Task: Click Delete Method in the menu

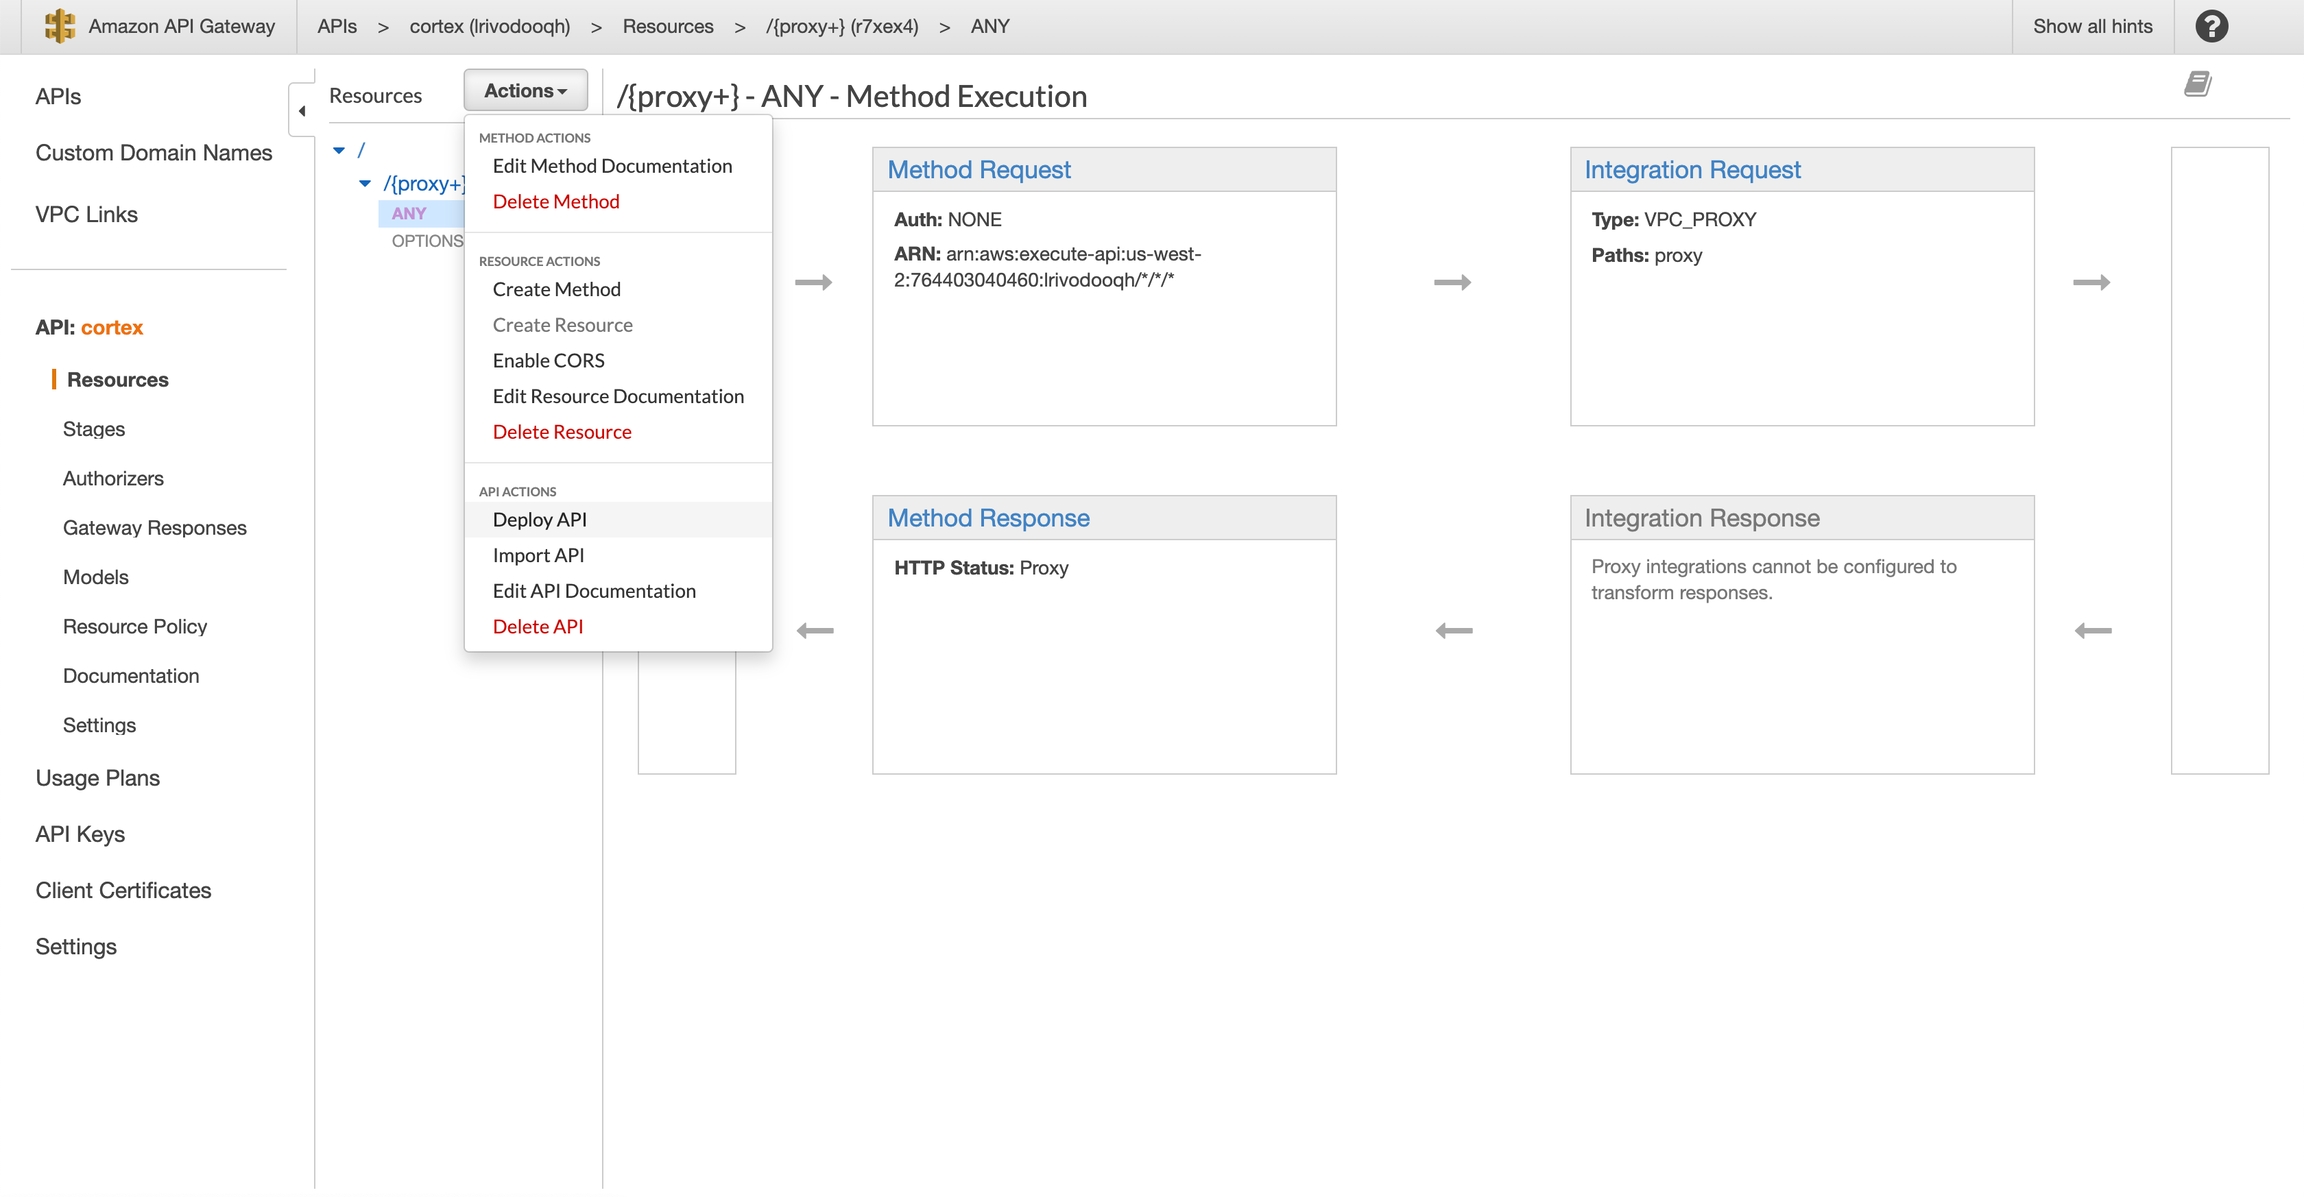Action: coord(555,201)
